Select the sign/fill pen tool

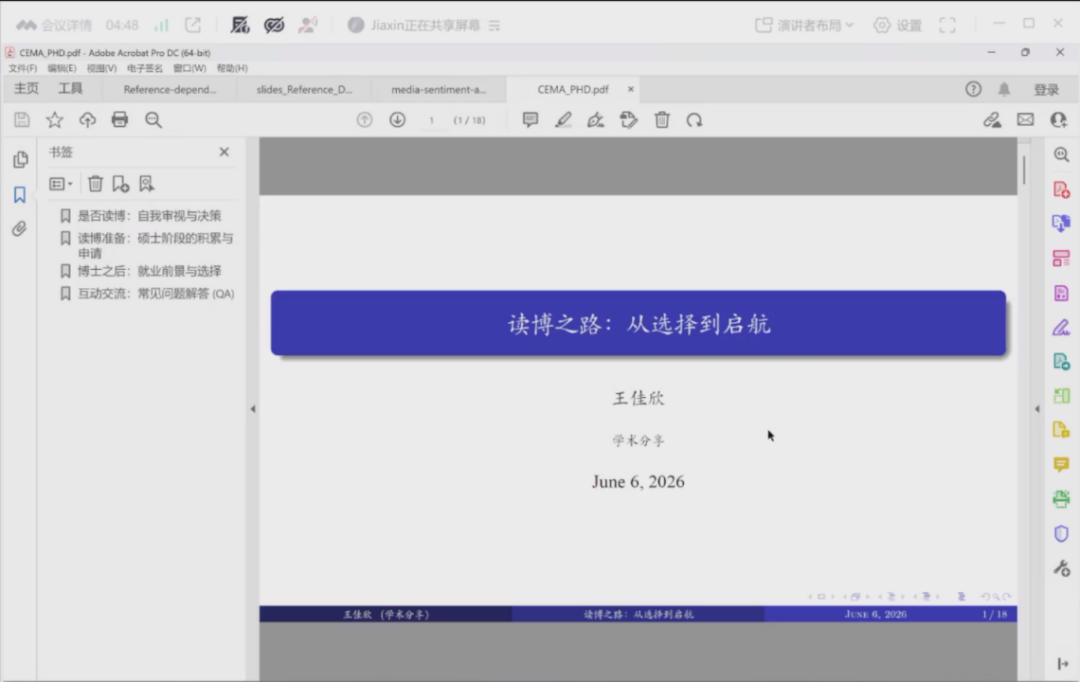[596, 120]
